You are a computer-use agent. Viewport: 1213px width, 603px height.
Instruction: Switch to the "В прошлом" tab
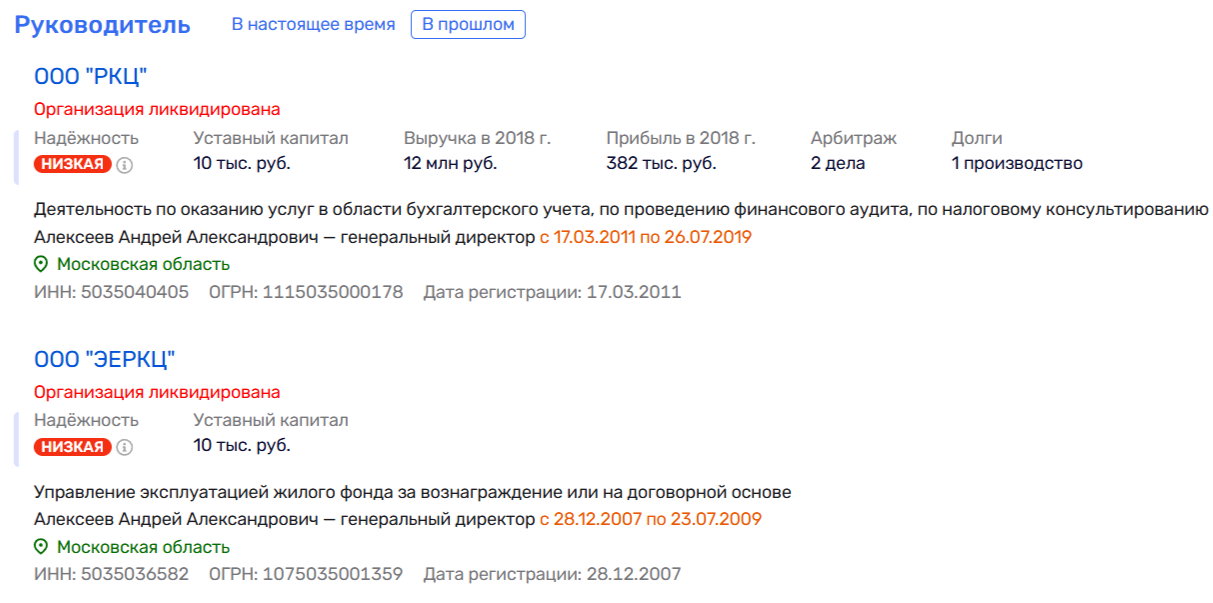coord(469,24)
